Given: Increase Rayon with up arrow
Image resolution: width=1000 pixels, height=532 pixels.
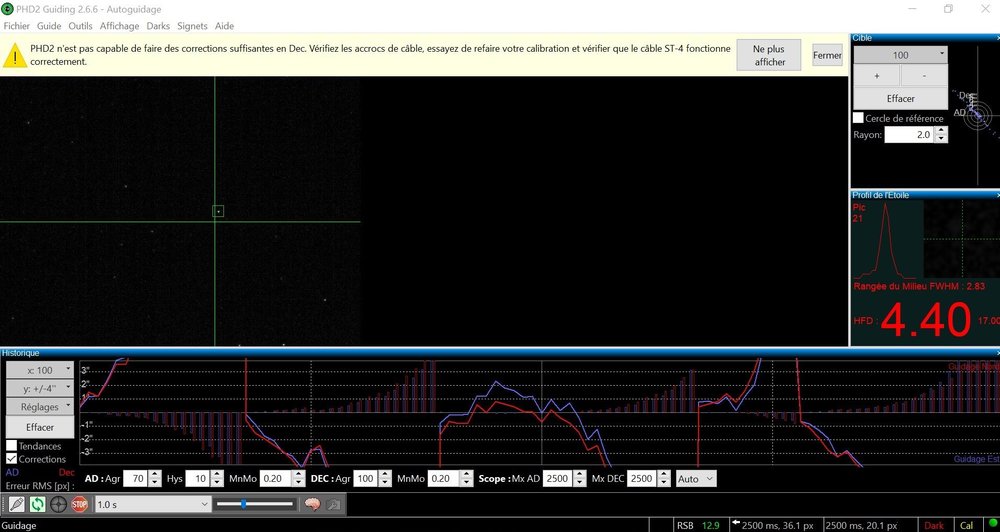Looking at the screenshot, I should [941, 131].
